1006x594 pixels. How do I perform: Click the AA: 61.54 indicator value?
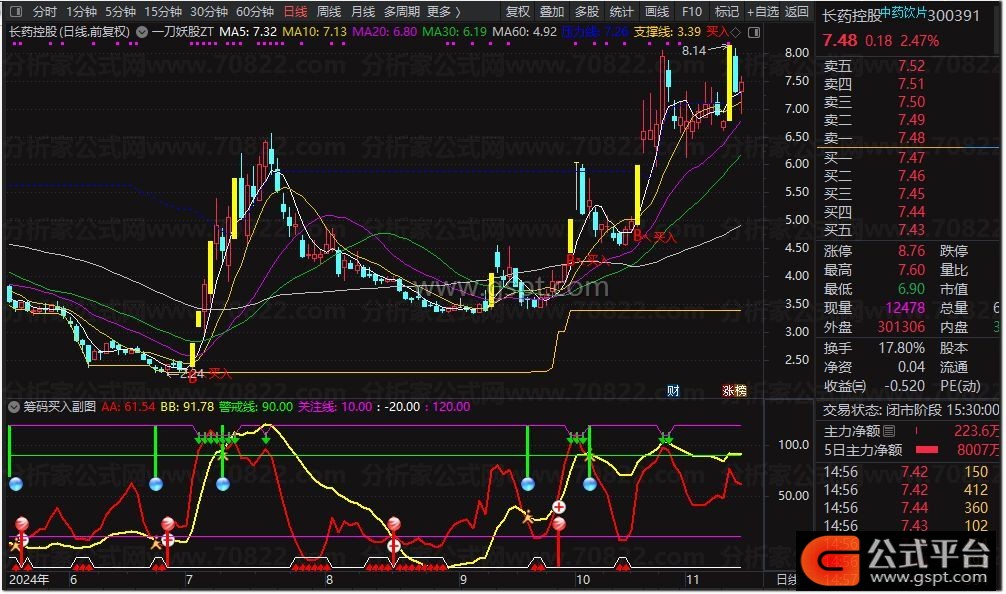(x=128, y=407)
